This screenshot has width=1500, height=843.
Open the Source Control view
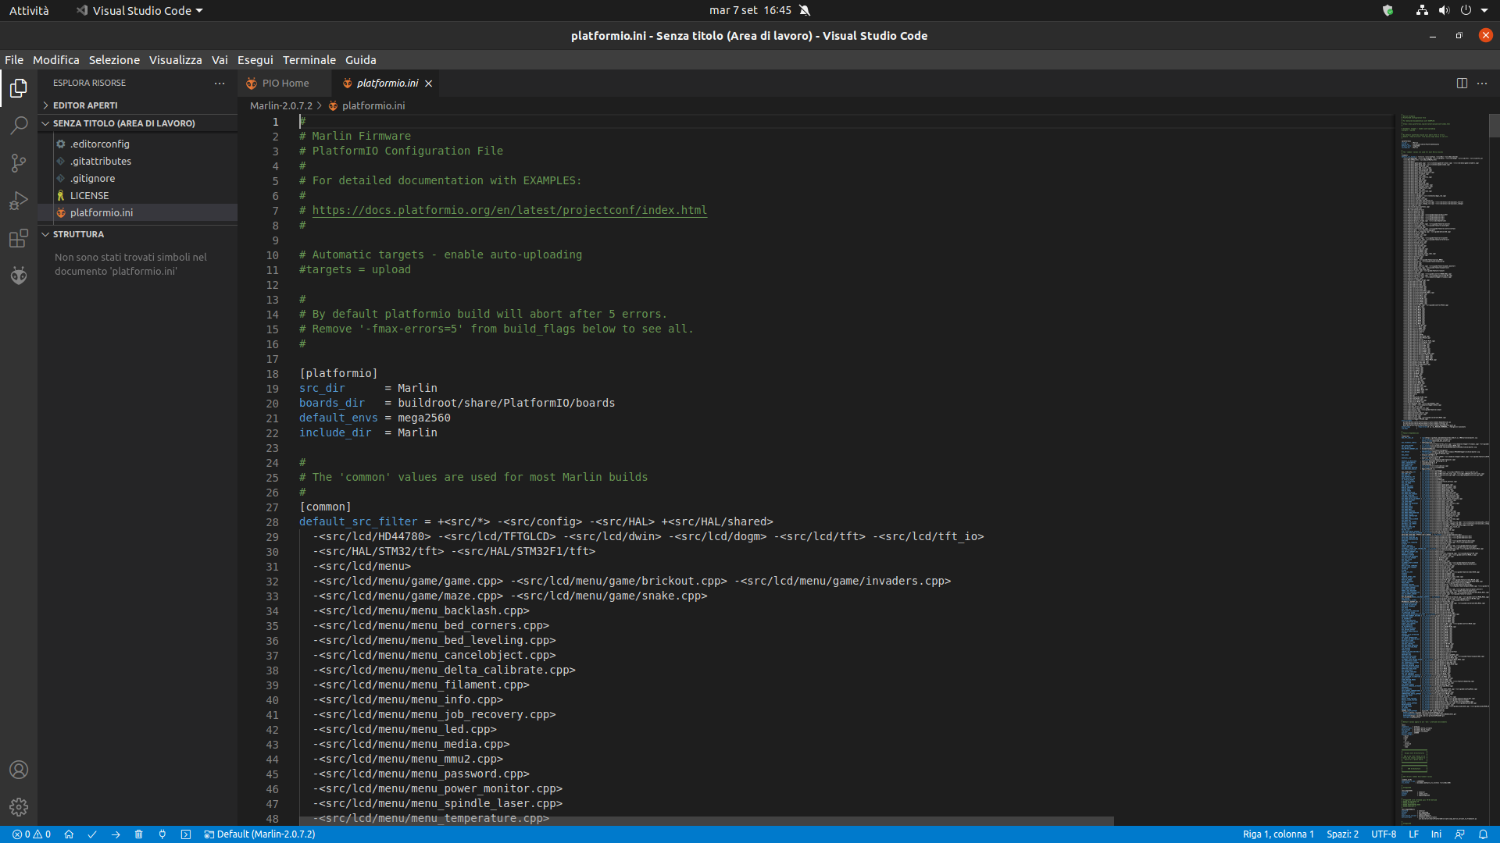[x=18, y=163]
